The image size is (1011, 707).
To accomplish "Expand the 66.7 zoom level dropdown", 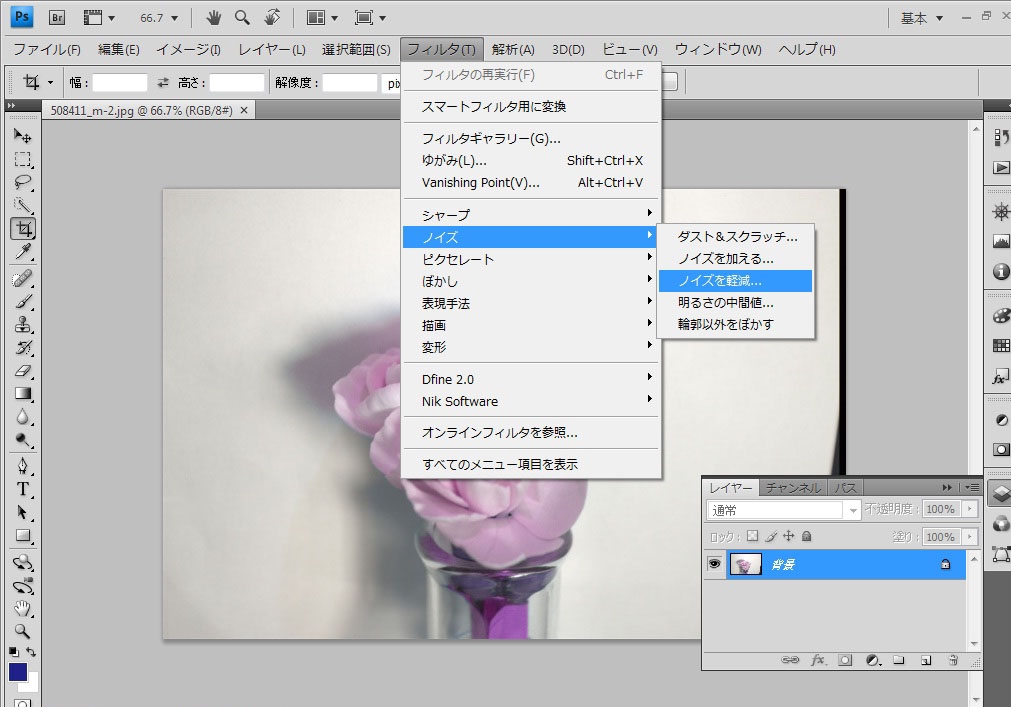I will point(159,18).
